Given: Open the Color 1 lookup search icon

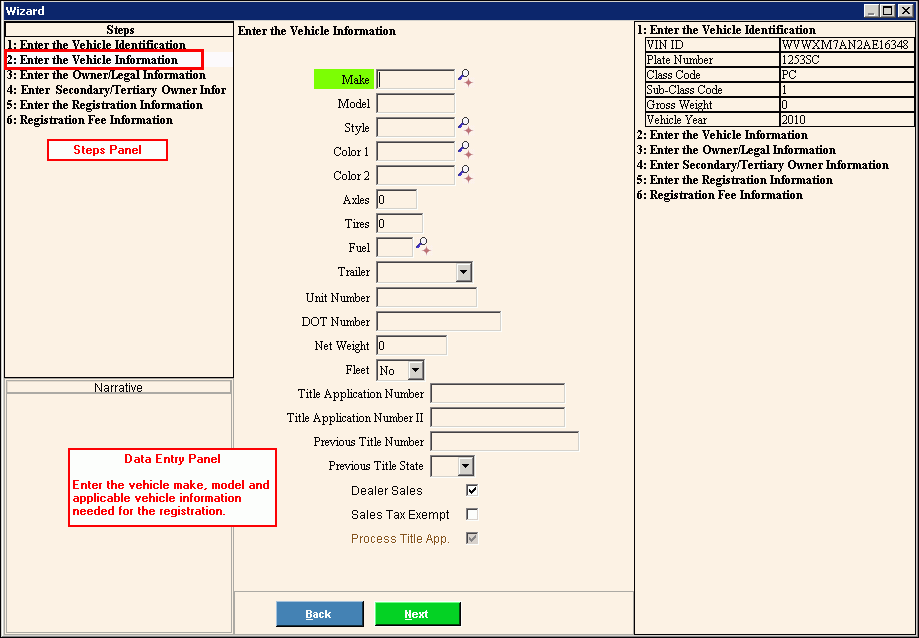Looking at the screenshot, I should coord(465,151).
